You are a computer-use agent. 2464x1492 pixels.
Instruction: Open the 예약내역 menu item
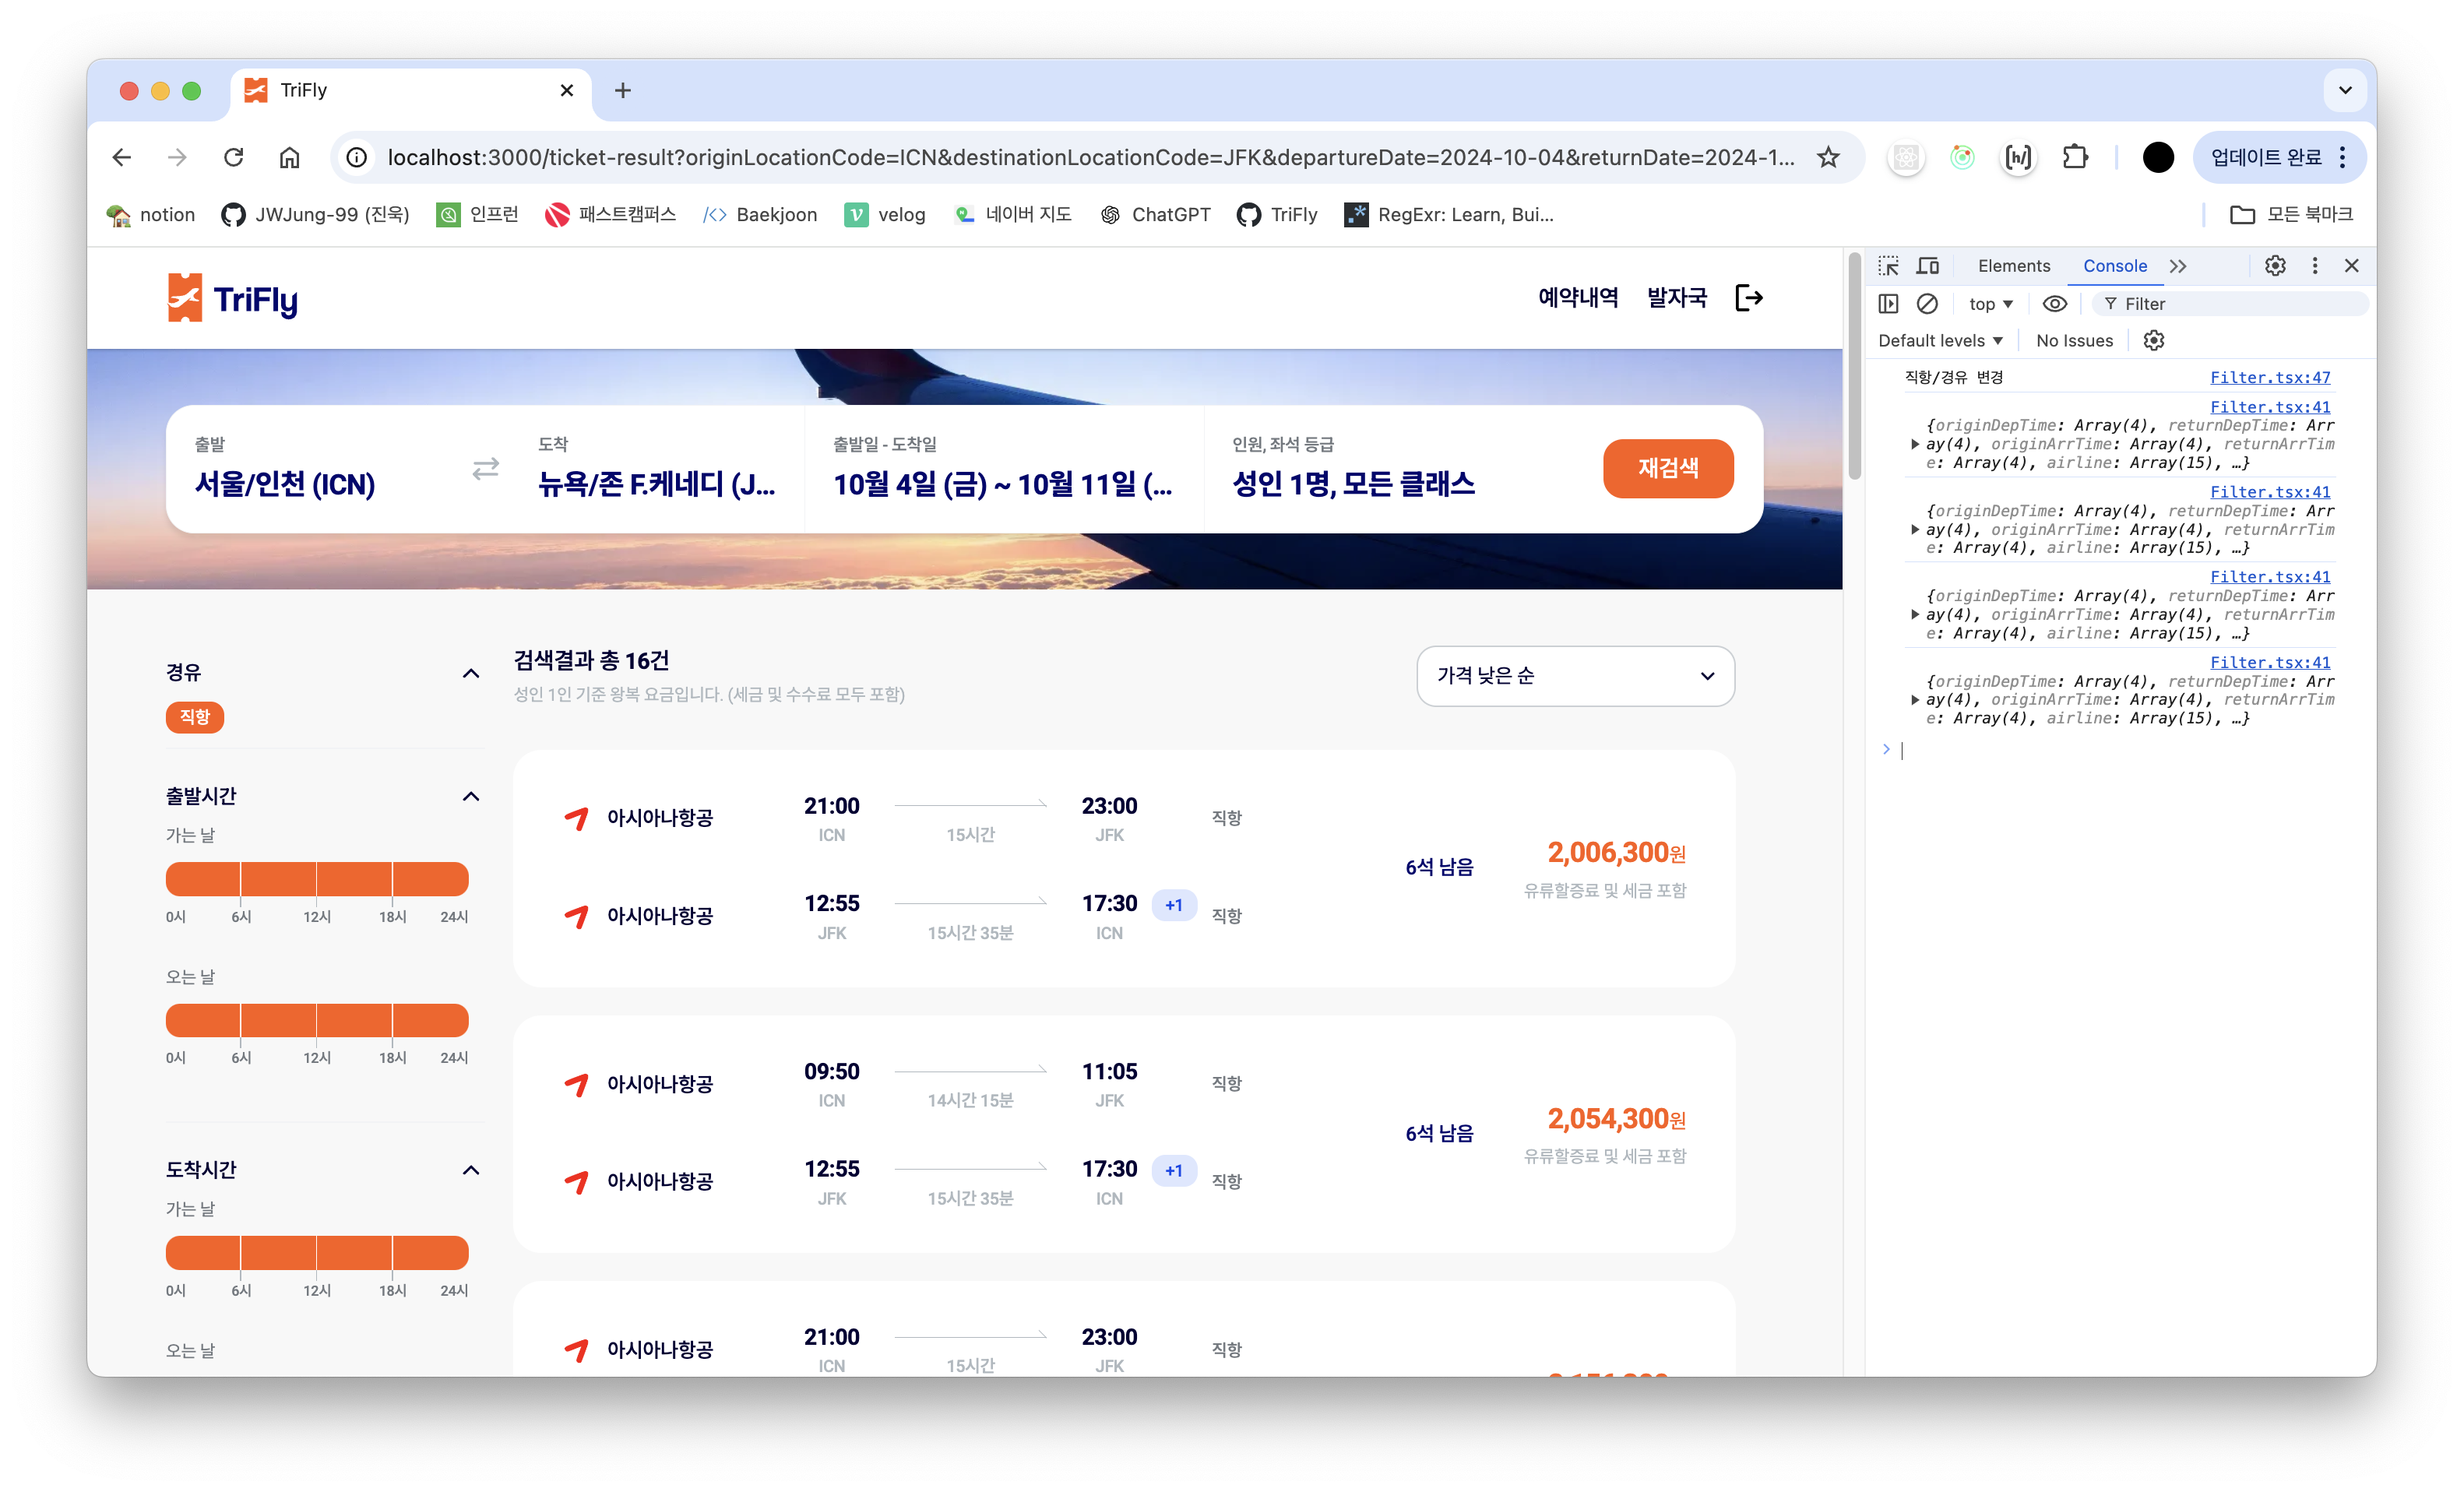coord(1578,297)
